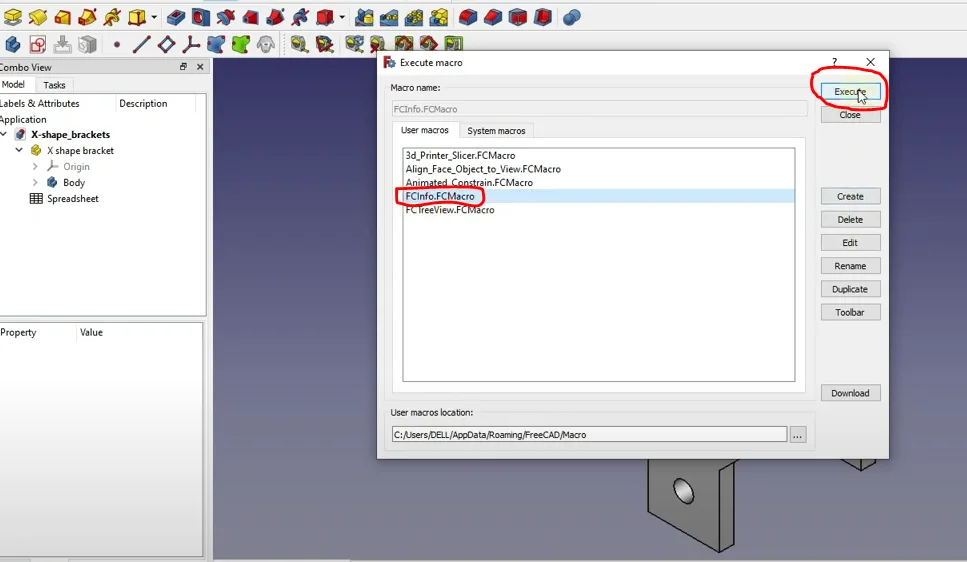Image resolution: width=967 pixels, height=562 pixels.
Task: Create a new sketch using toolbar icon
Action: [38, 44]
